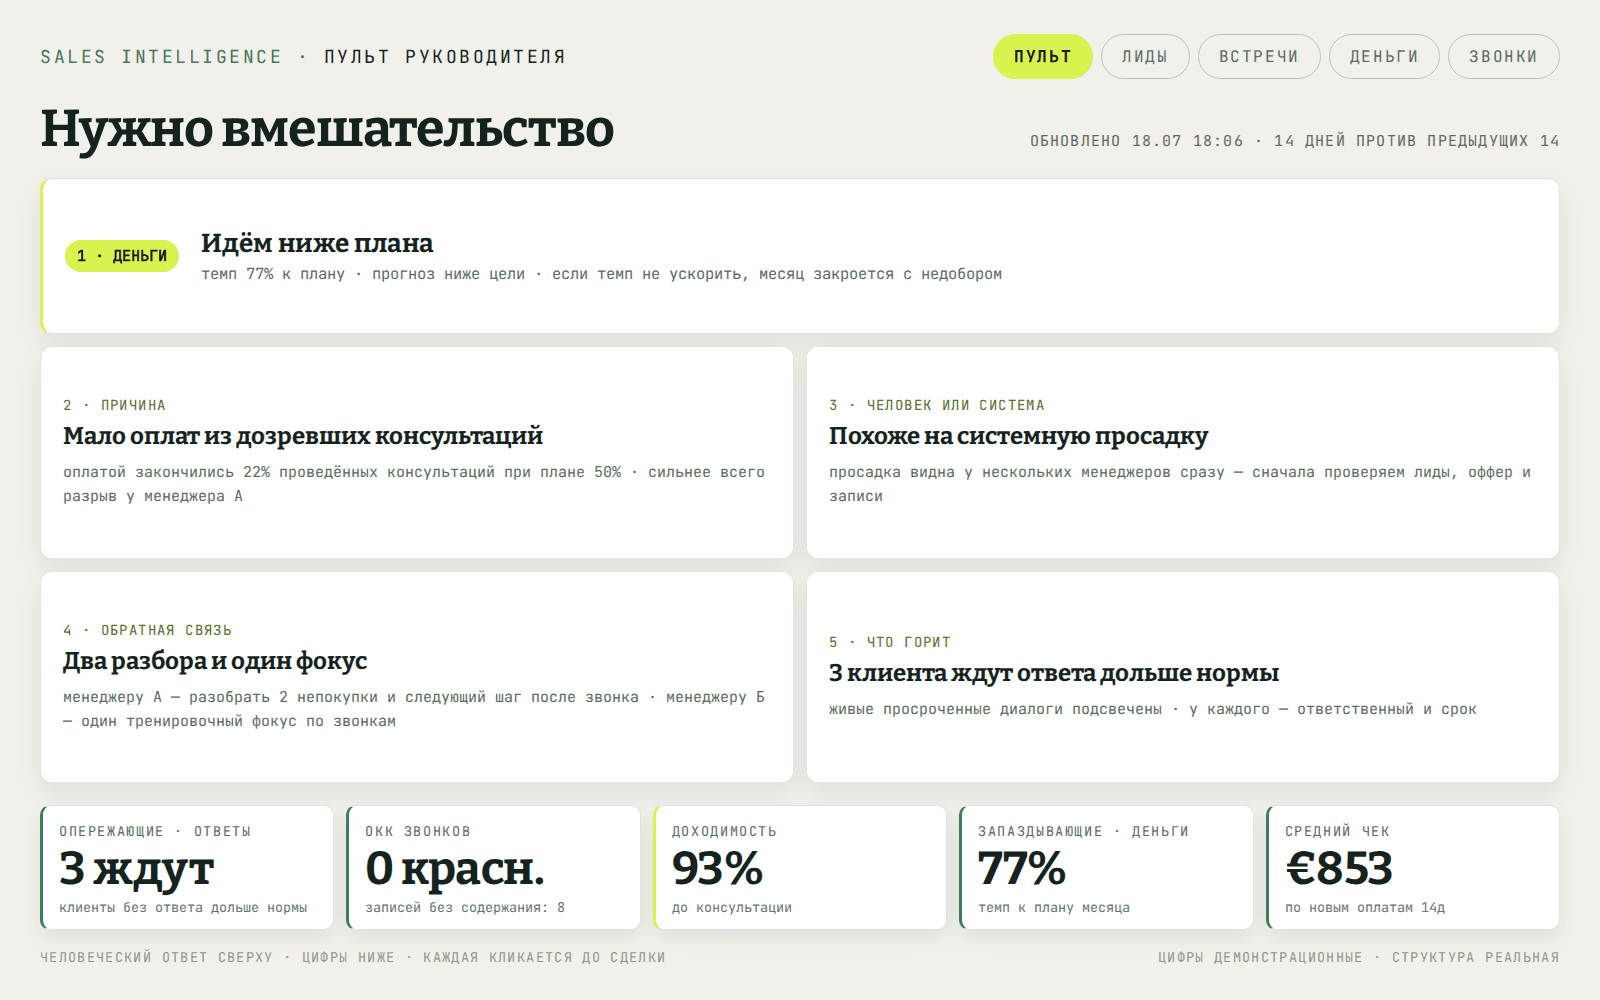Open the 'Похоже на системную просадку' card
Image resolution: width=1600 pixels, height=1000 pixels.
click(1183, 452)
